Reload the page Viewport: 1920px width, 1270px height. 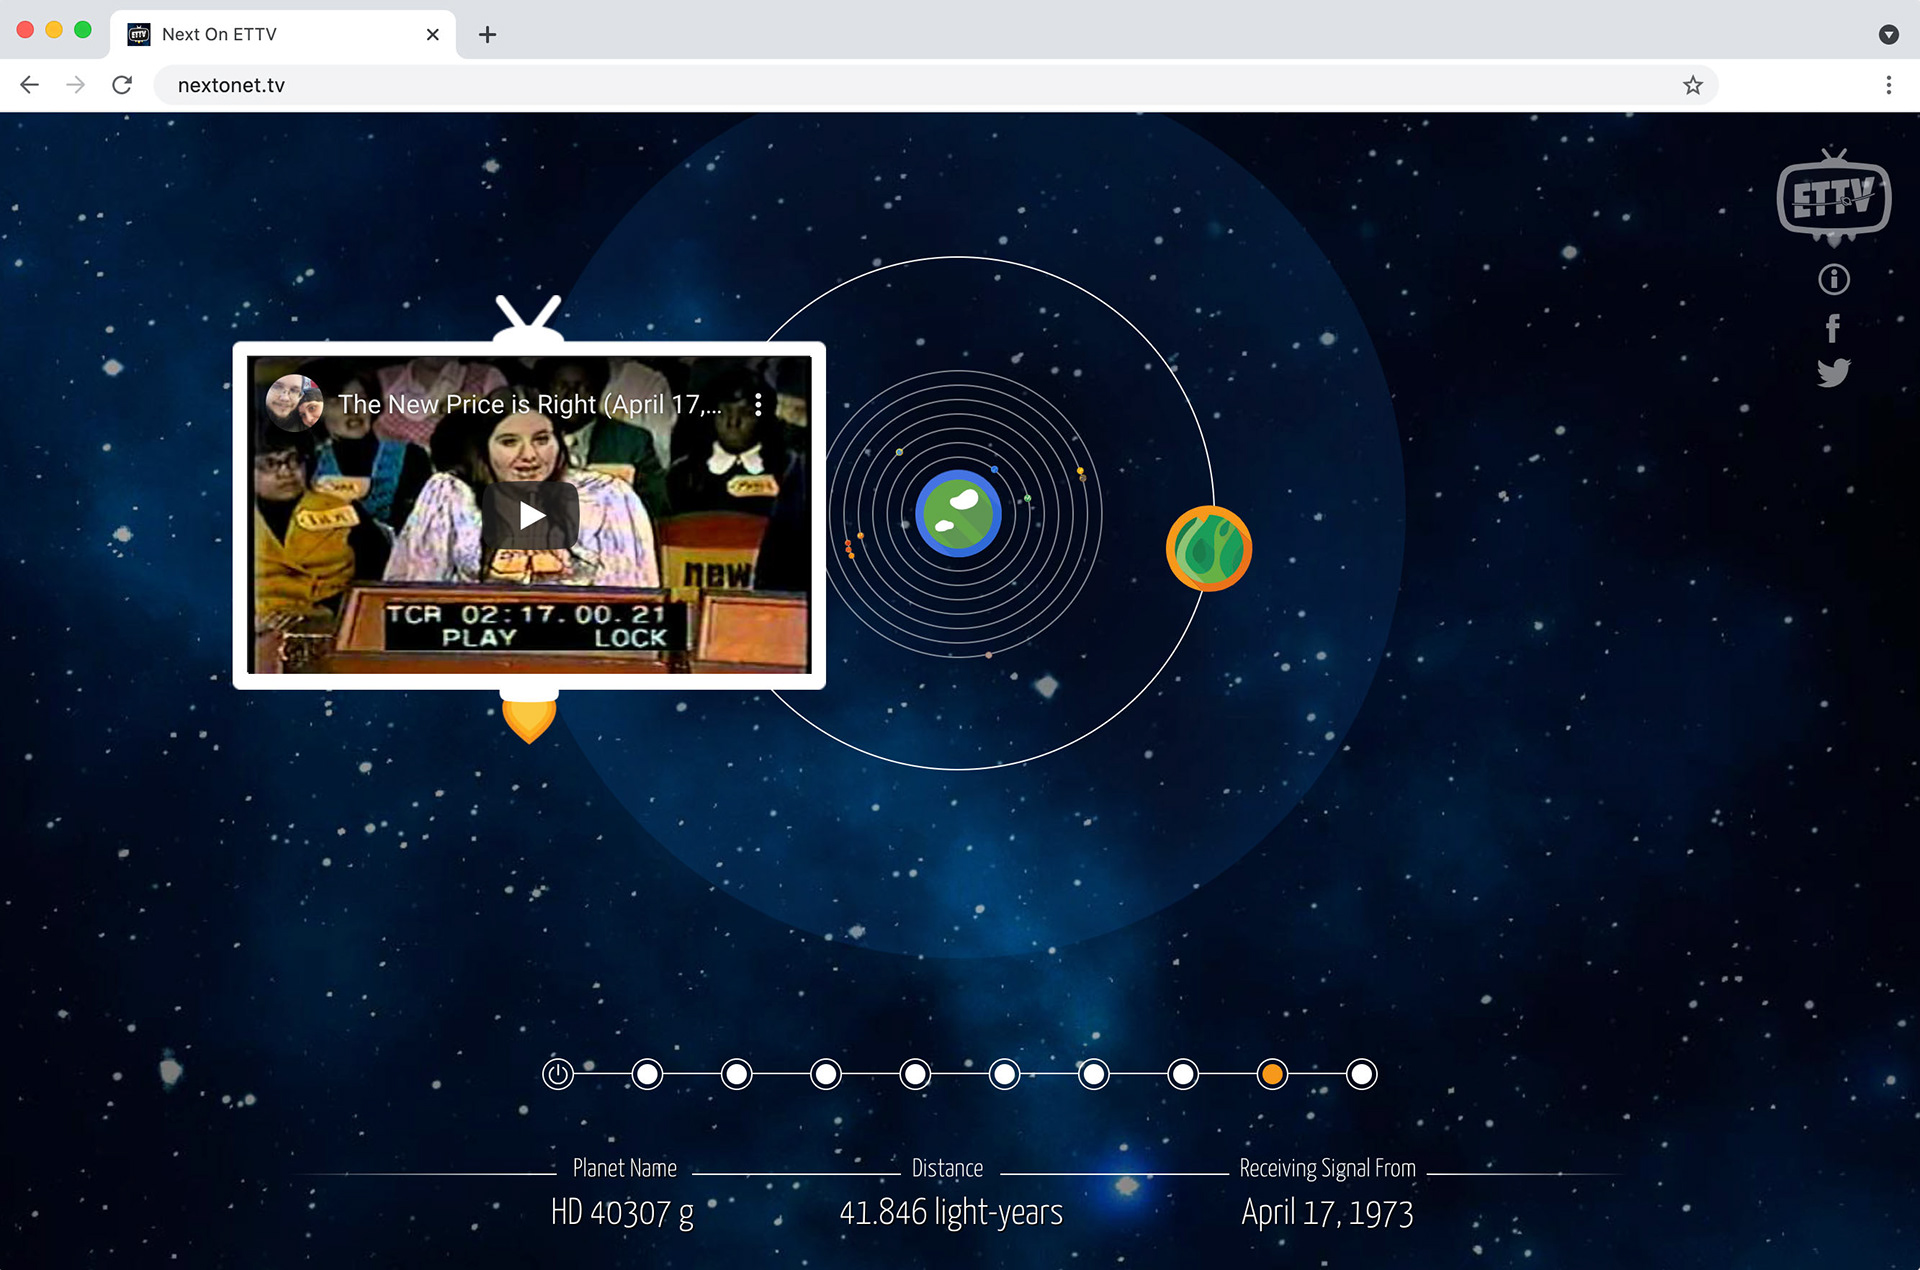[122, 85]
